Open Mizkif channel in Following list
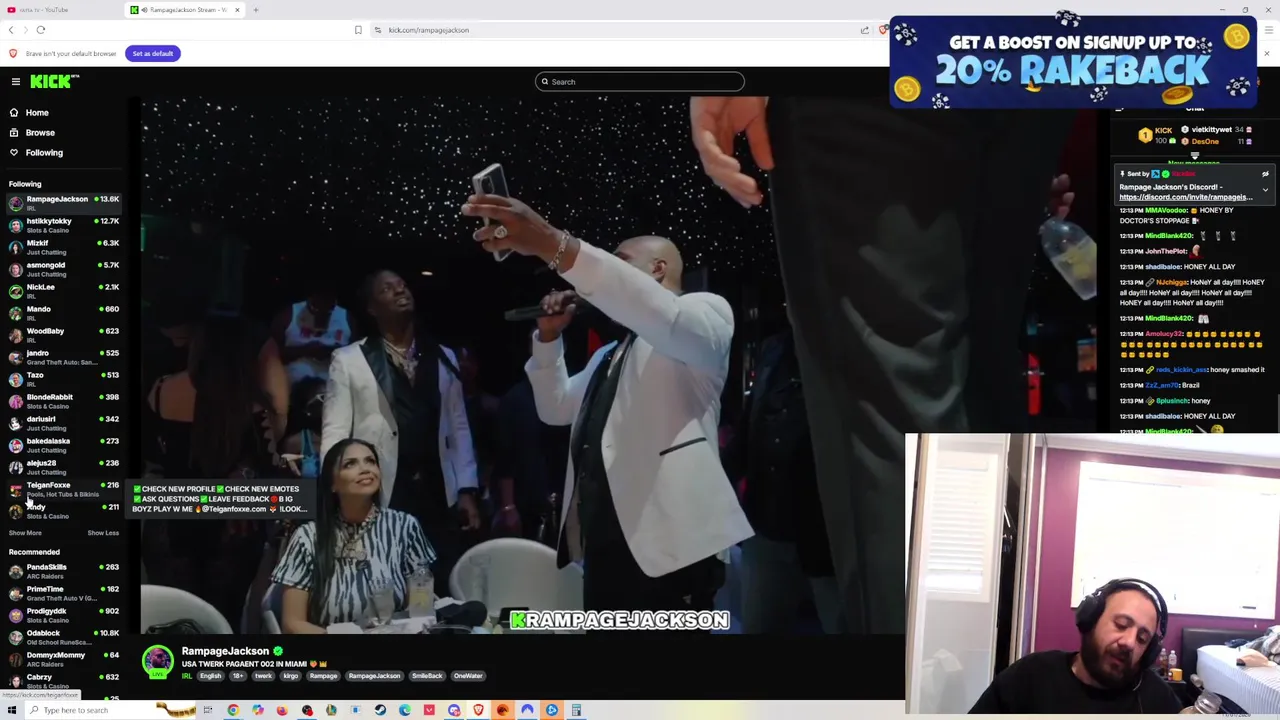Image resolution: width=1280 pixels, height=720 pixels. point(64,246)
